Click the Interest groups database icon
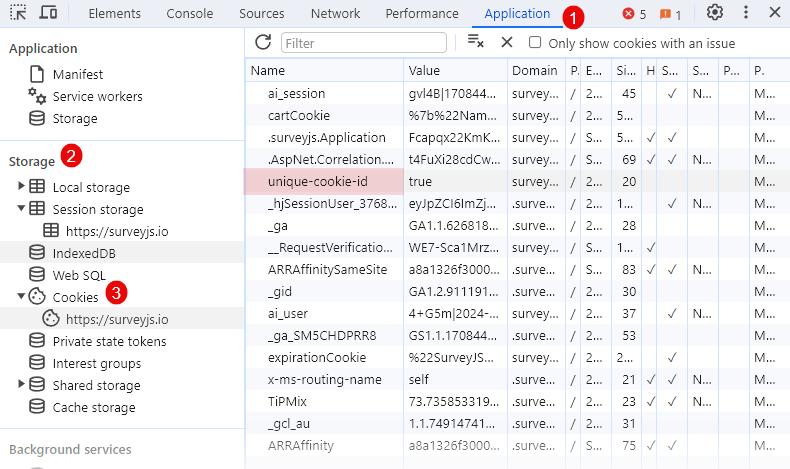The height and width of the screenshot is (469, 790). coord(37,363)
